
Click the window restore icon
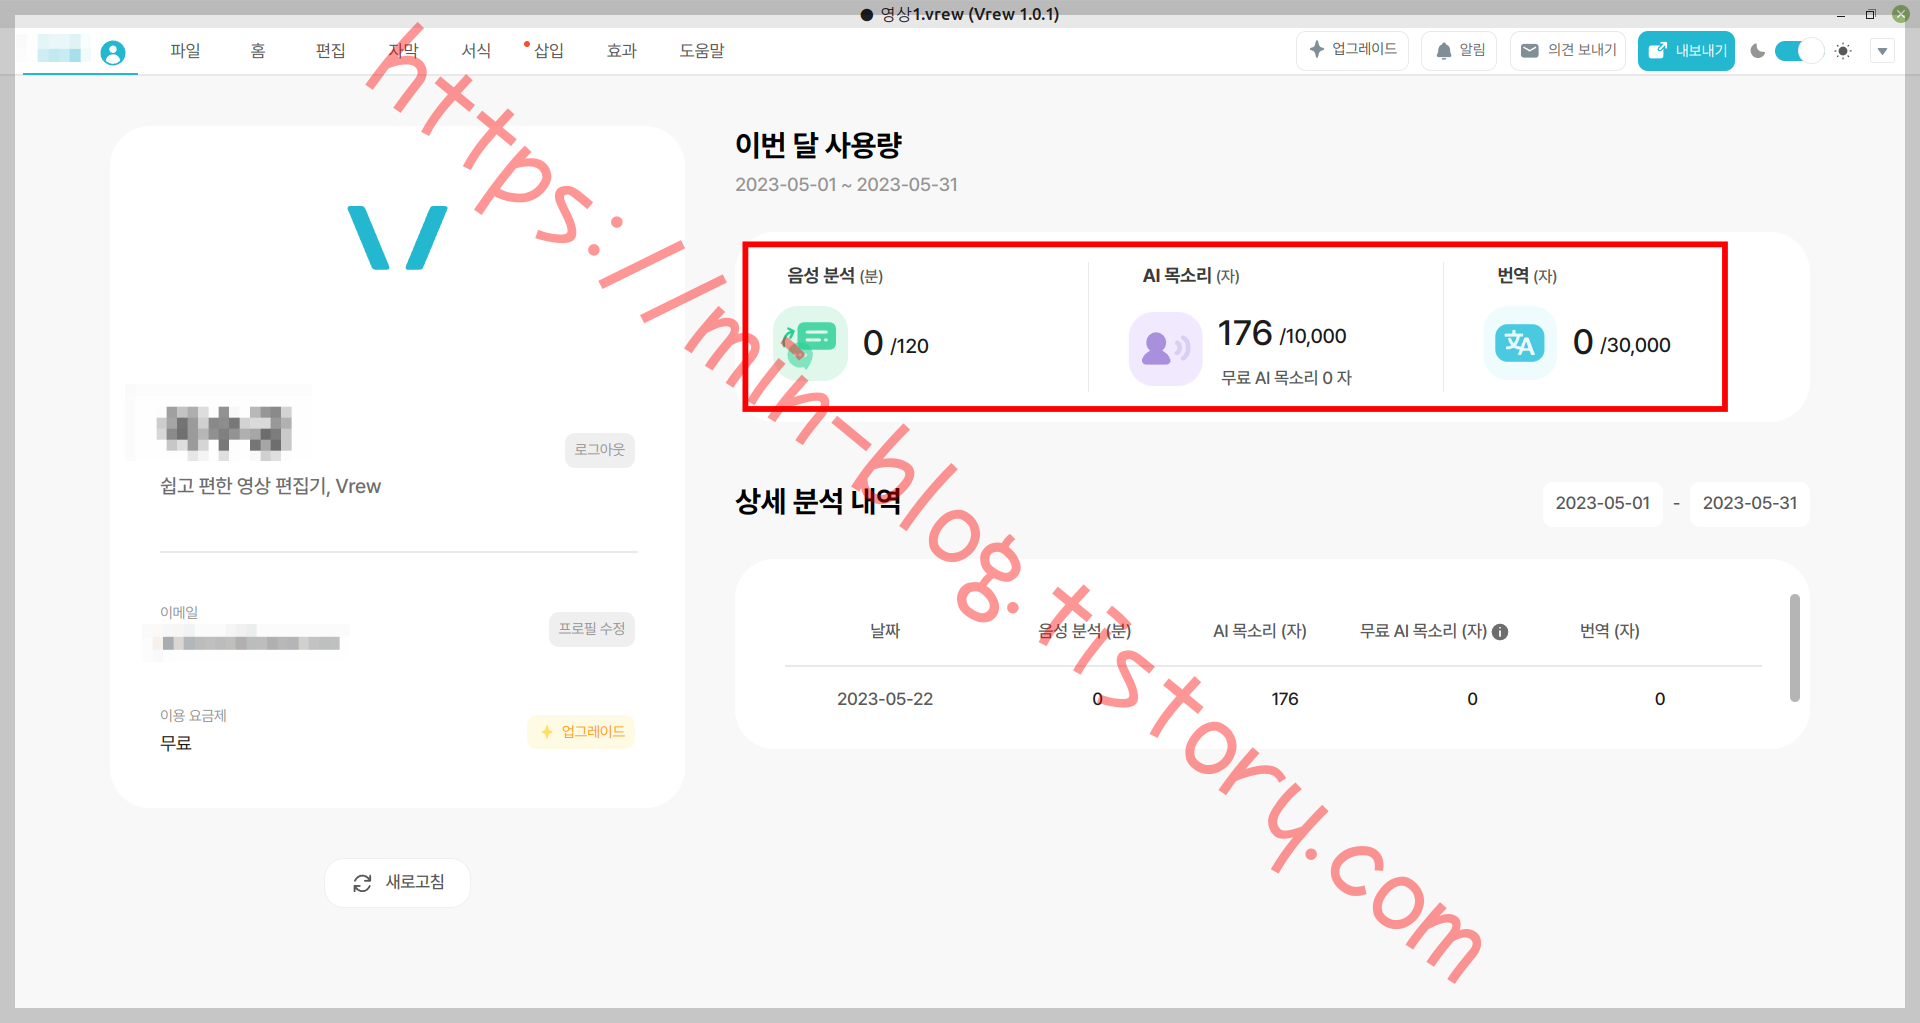[x=1870, y=14]
